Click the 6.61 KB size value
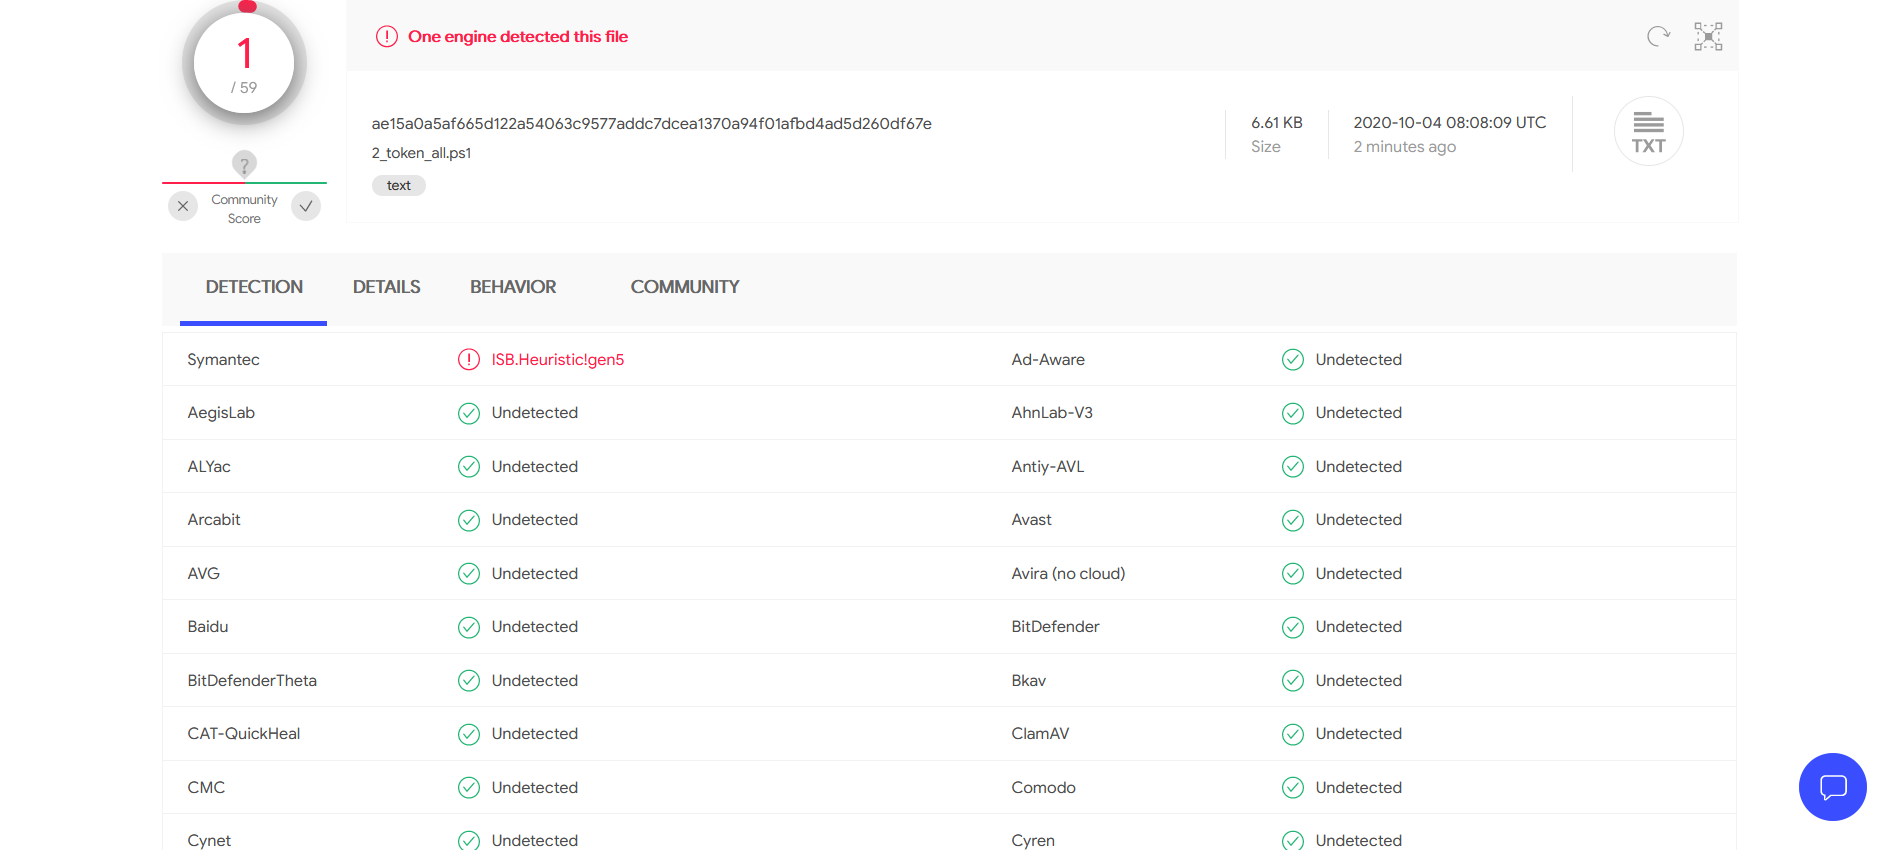Viewport: 1898px width, 850px height. pyautogui.click(x=1277, y=123)
